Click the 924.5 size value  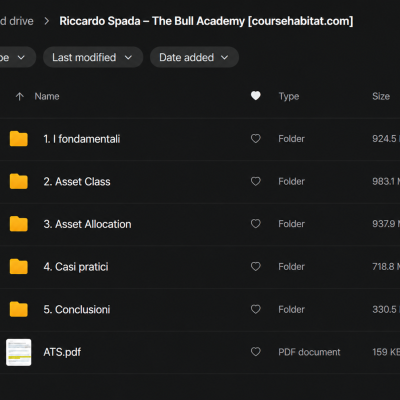click(386, 139)
